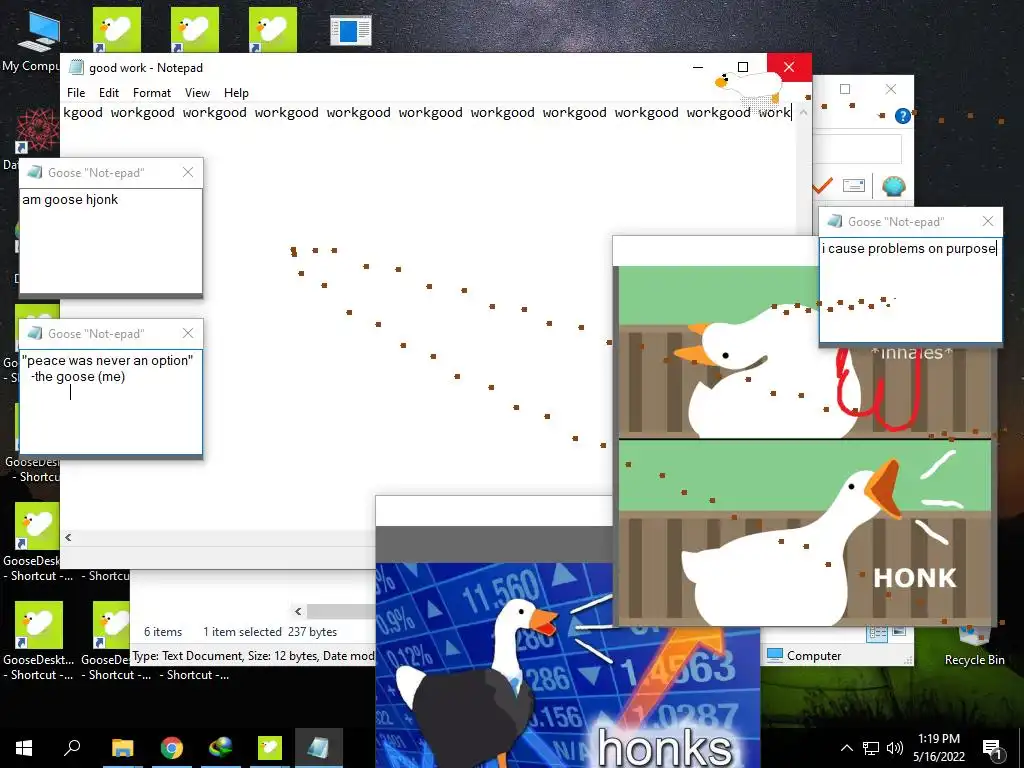Open the globe download manager taskbar icon
Viewport: 1024px width, 768px height.
pyautogui.click(x=221, y=748)
